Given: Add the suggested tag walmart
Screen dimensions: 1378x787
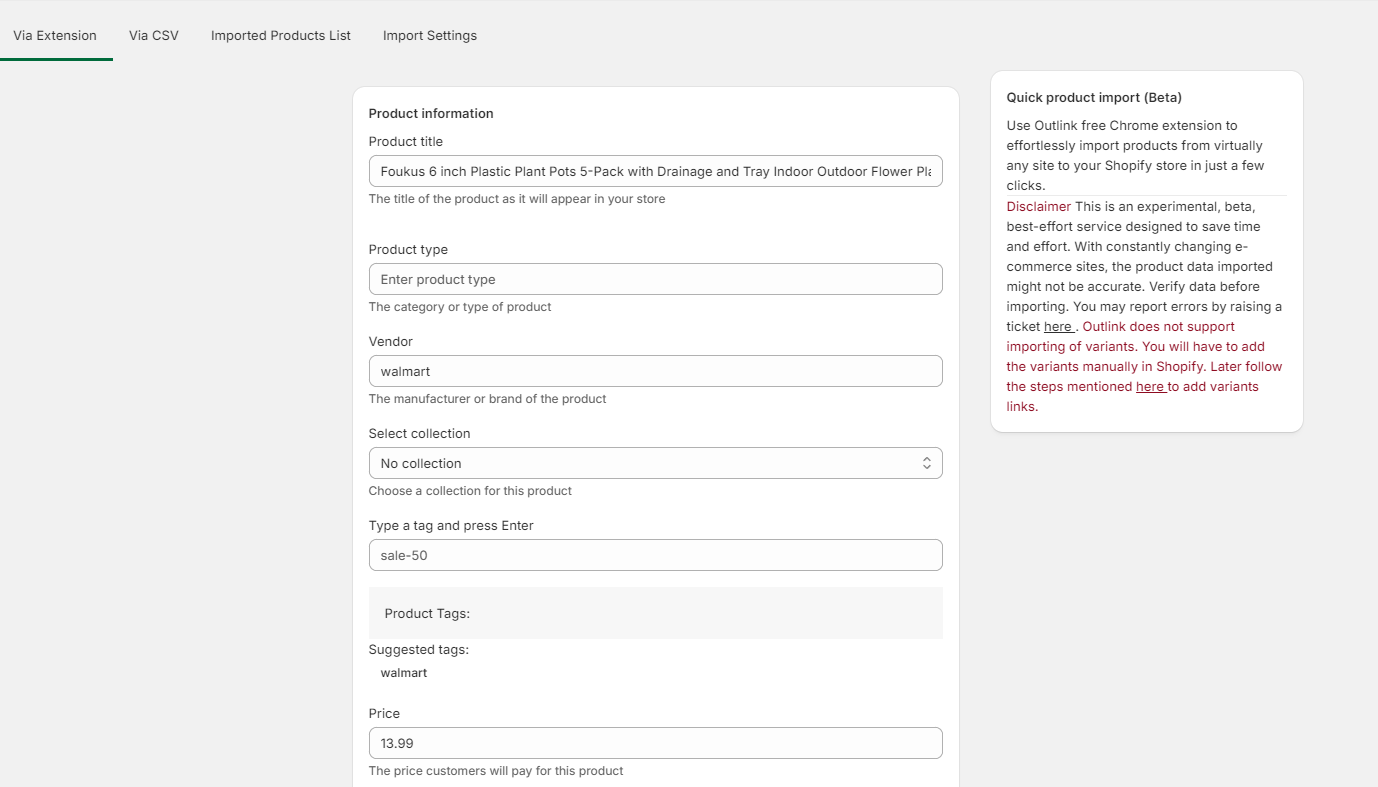Looking at the screenshot, I should [x=404, y=673].
